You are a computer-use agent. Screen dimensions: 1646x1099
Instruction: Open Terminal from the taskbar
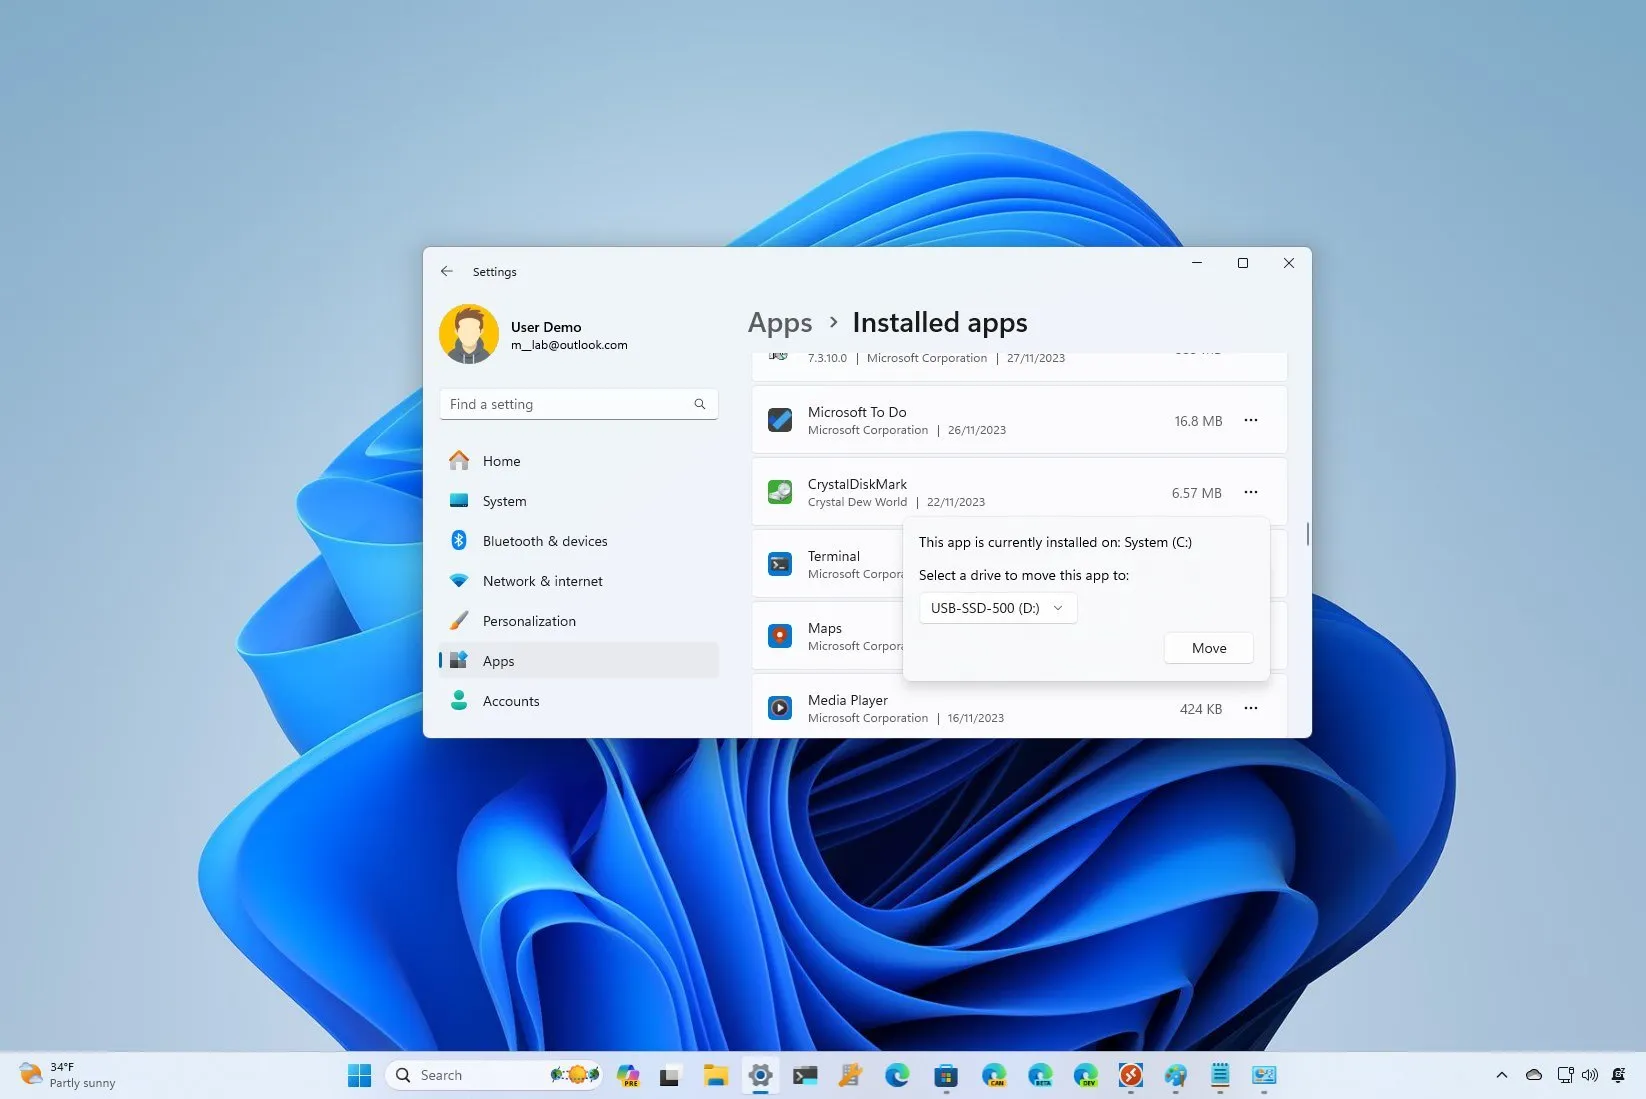tap(805, 1075)
